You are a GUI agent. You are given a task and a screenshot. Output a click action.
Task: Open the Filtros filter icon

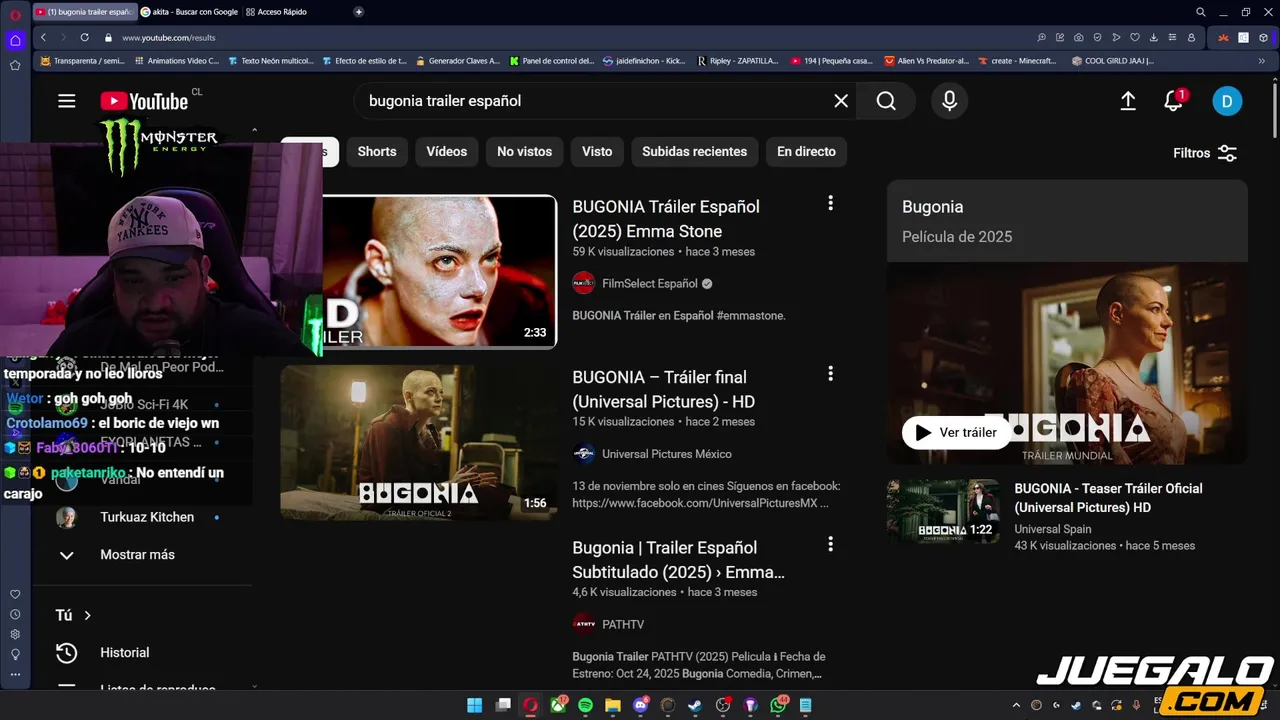pyautogui.click(x=1227, y=153)
